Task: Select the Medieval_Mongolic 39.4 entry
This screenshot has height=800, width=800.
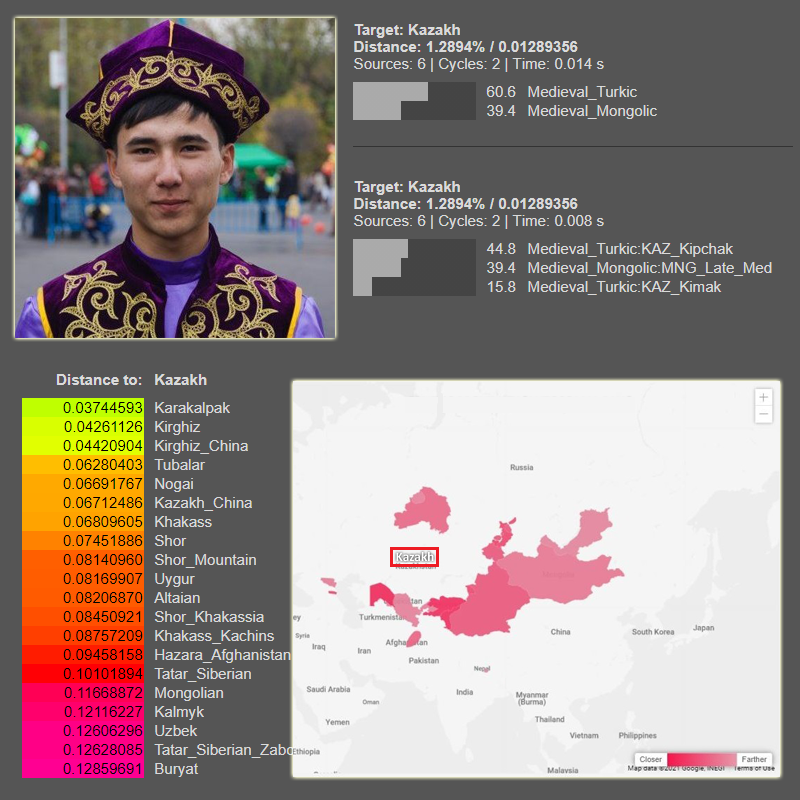Action: pyautogui.click(x=571, y=111)
